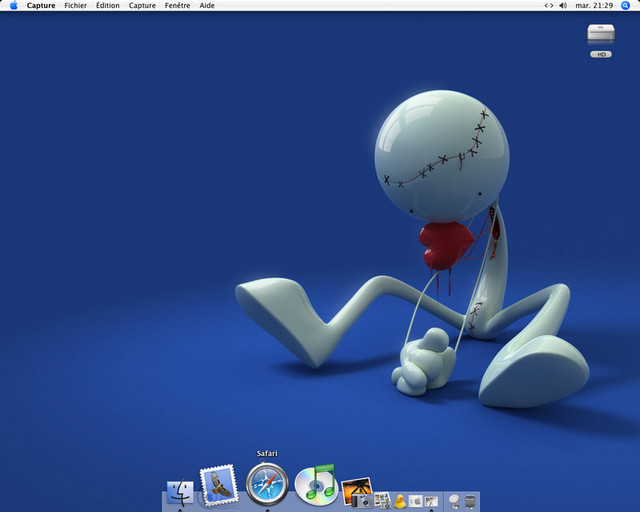Switch to the running Capture app in Dock
The width and height of the screenshot is (640, 512).
(431, 501)
